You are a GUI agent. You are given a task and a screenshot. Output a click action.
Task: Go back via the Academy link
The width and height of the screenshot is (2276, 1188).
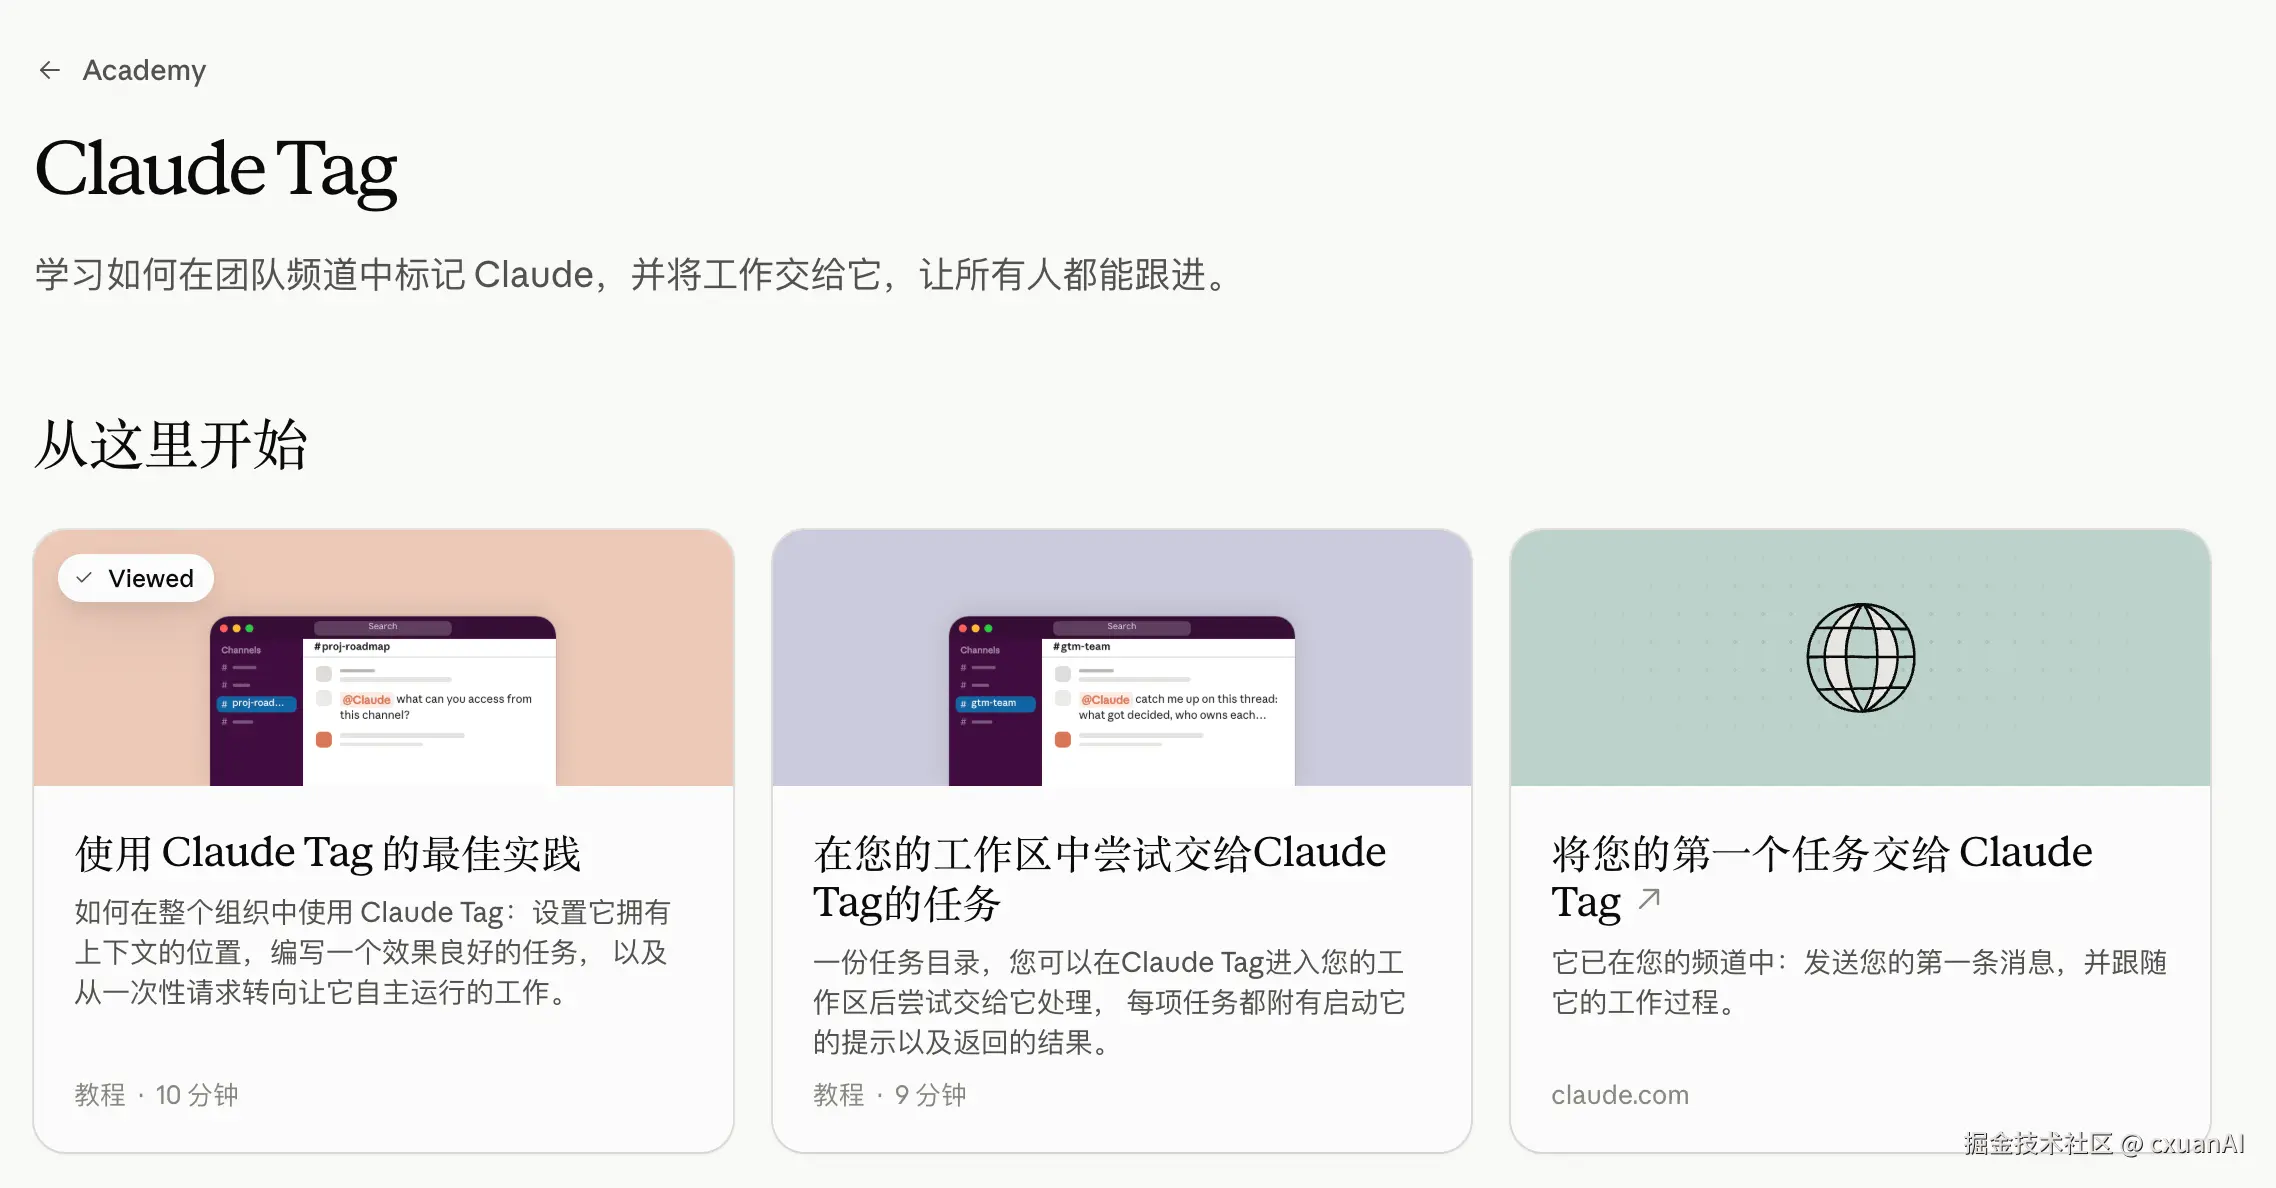[144, 70]
